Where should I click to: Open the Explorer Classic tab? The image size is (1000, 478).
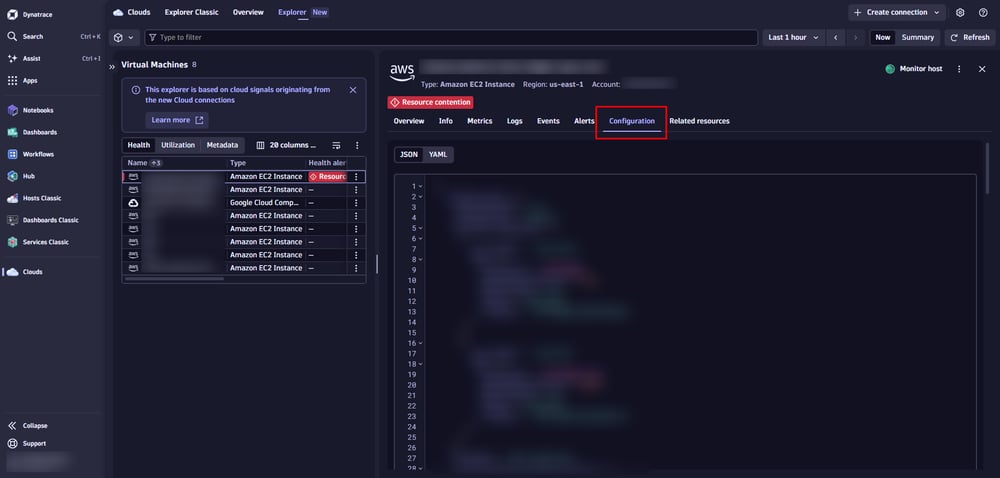click(x=191, y=12)
